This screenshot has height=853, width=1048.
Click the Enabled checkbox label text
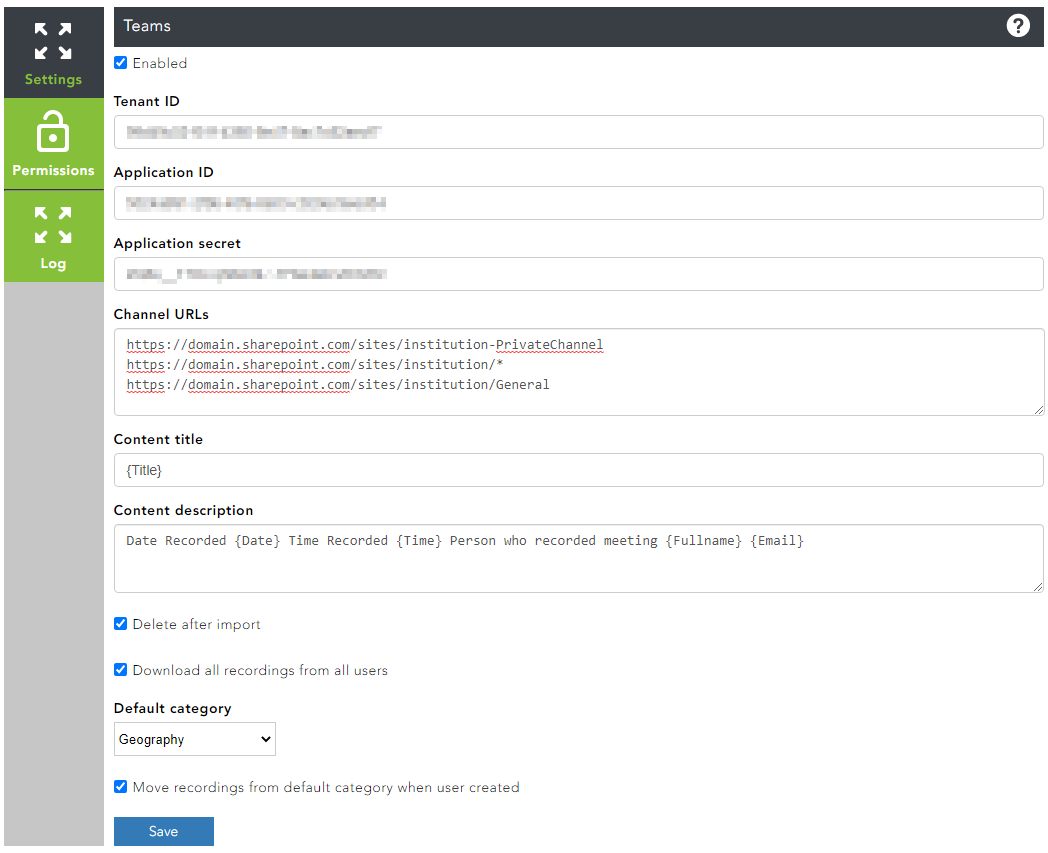pos(160,64)
